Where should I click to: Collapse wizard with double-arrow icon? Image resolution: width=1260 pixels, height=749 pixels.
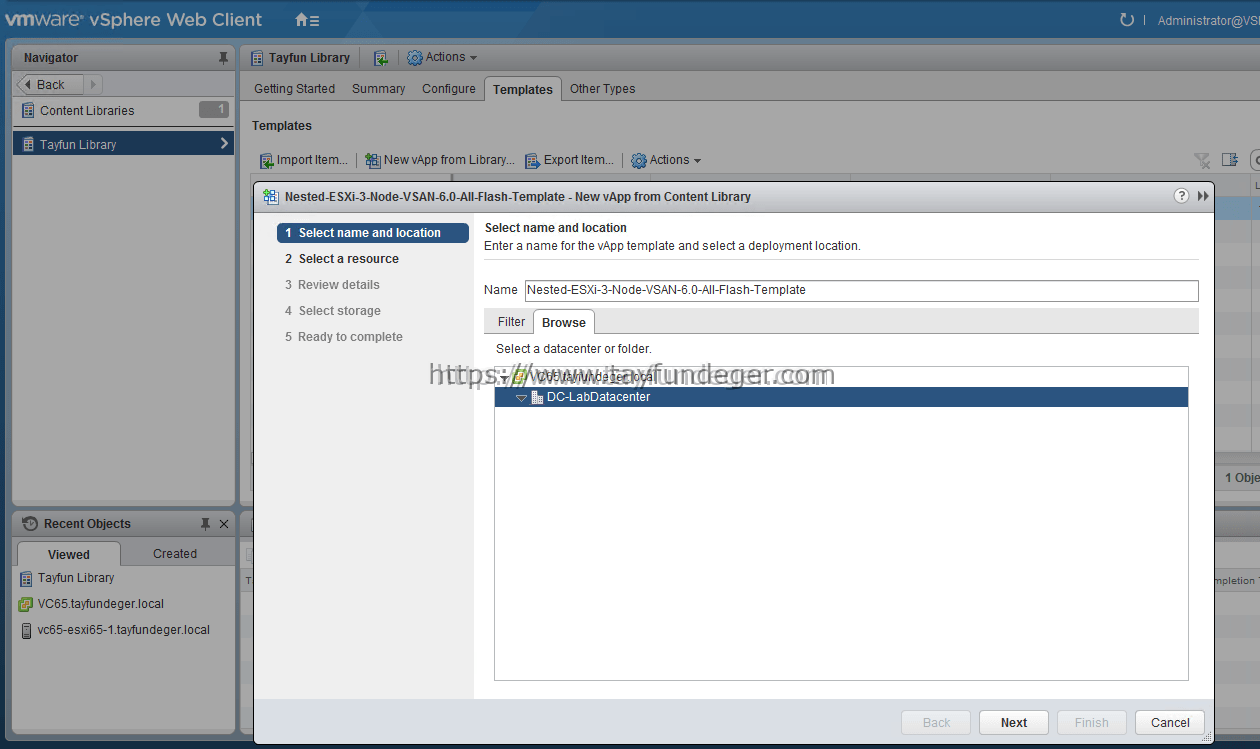tap(1203, 196)
